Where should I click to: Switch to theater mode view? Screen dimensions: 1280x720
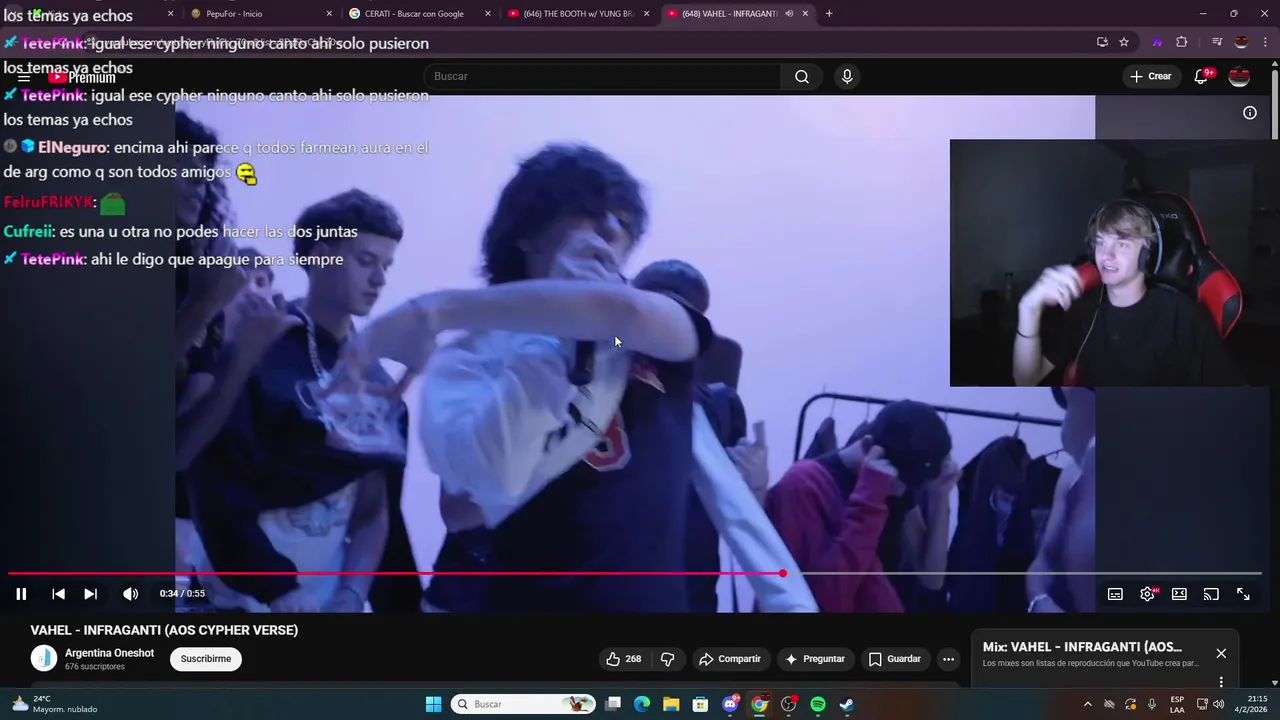(1179, 594)
